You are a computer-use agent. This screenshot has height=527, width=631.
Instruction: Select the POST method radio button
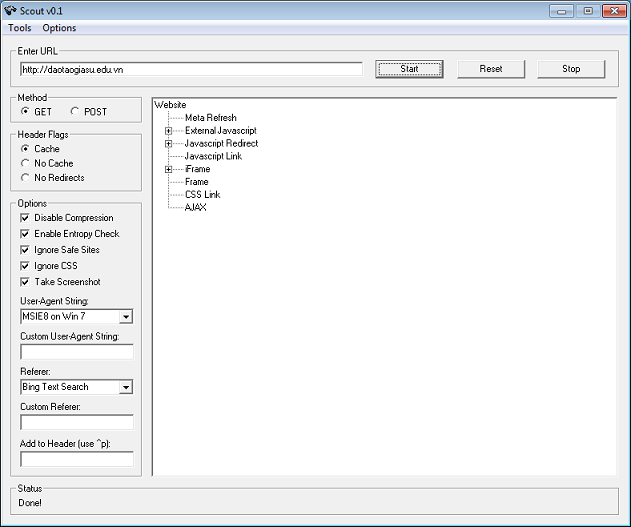76,112
